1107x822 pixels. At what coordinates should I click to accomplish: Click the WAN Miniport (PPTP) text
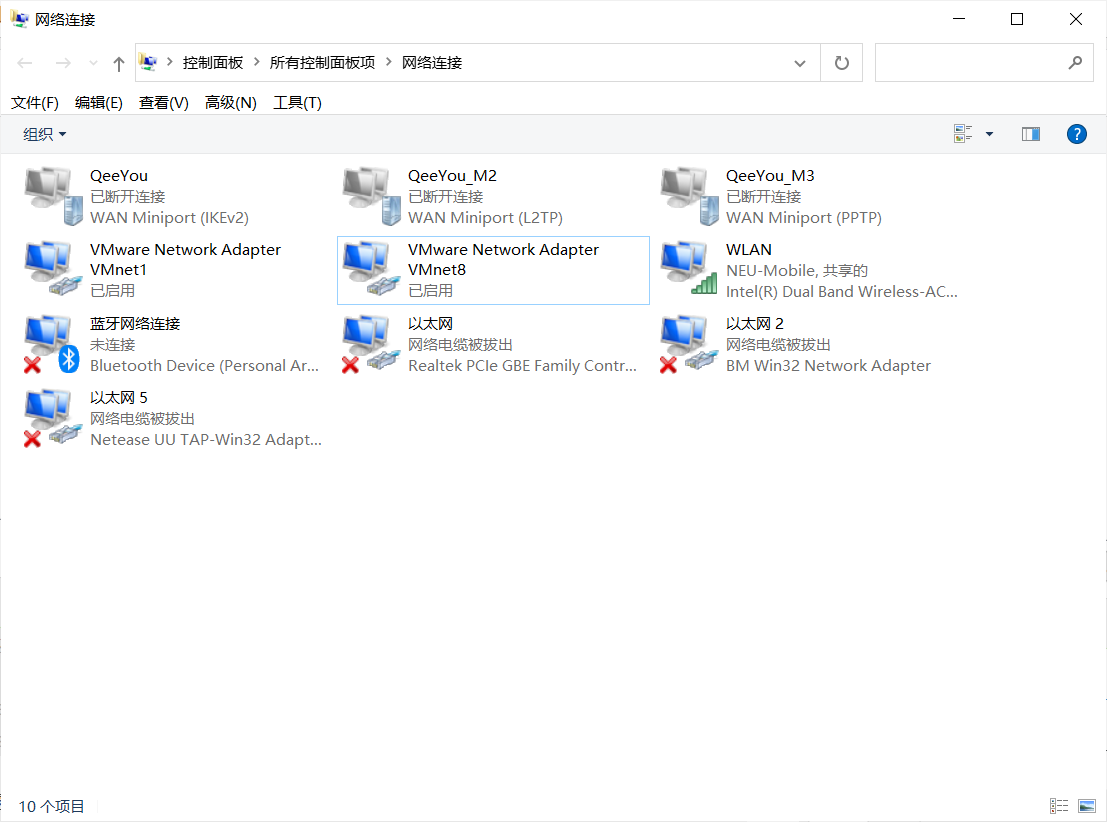click(x=803, y=218)
